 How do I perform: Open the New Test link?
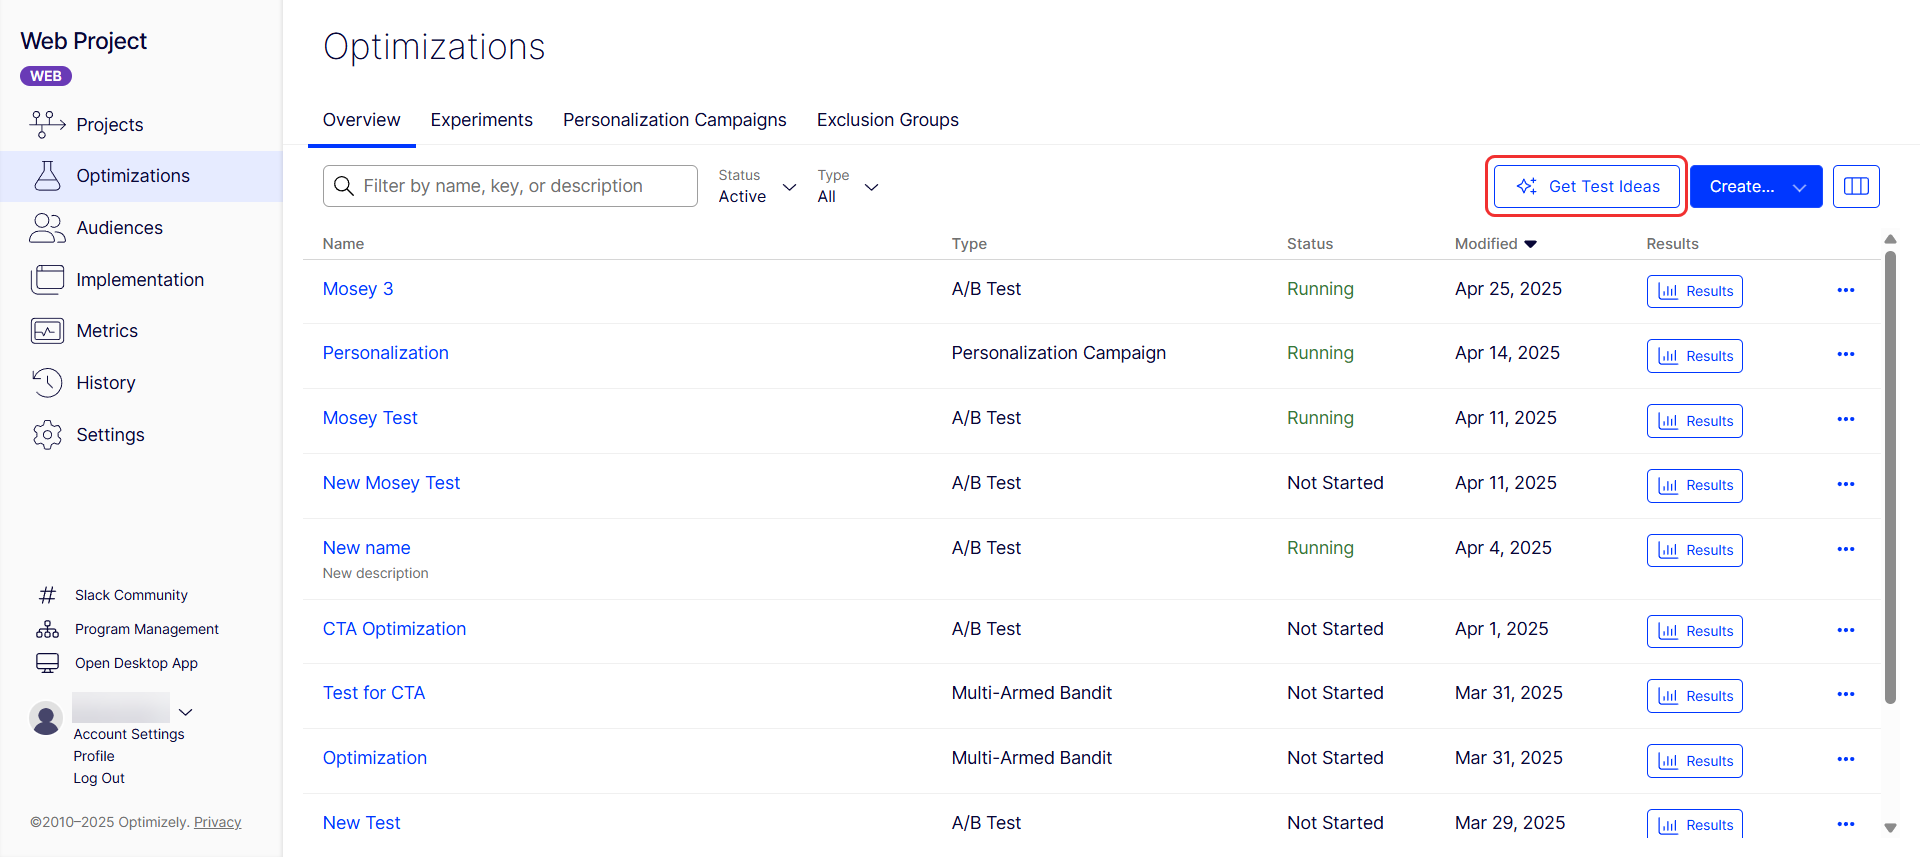(361, 823)
